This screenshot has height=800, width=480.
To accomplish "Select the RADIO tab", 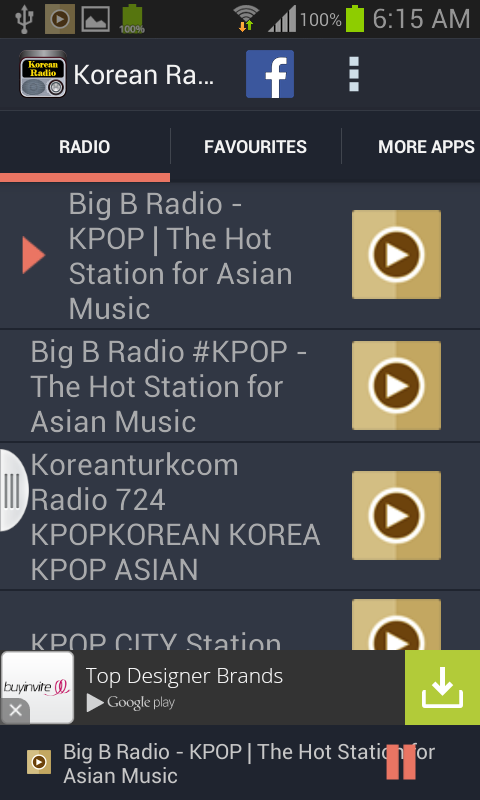I will (85, 147).
